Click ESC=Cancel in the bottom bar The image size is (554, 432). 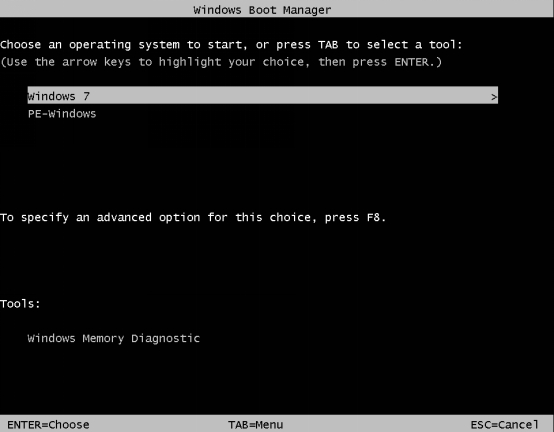505,425
